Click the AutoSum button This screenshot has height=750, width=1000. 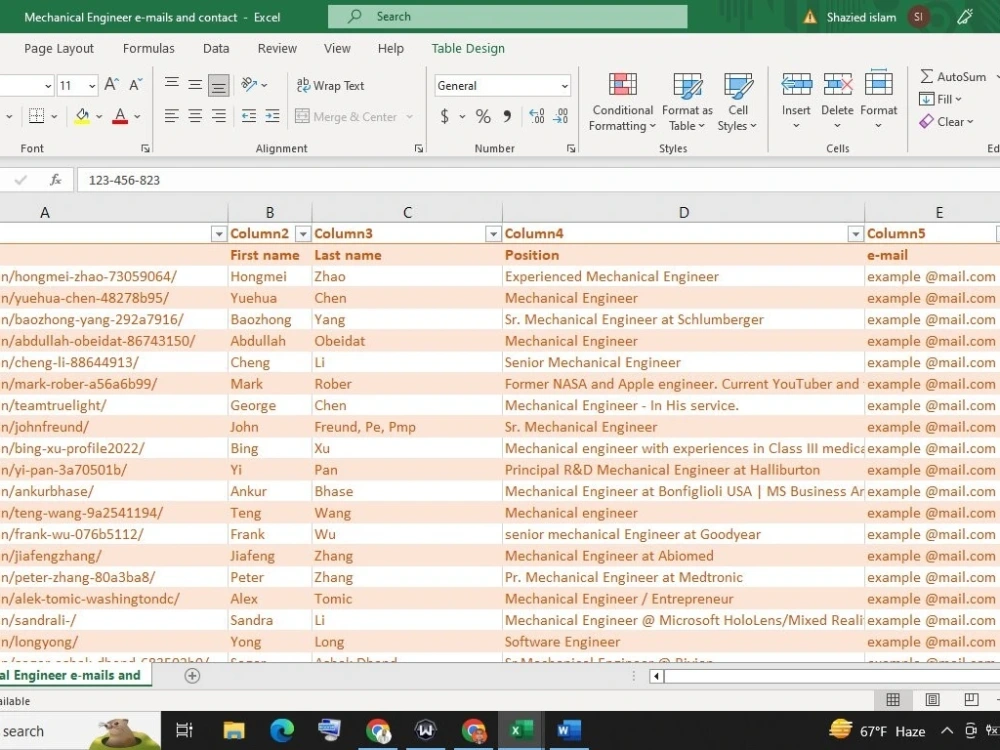[953, 77]
